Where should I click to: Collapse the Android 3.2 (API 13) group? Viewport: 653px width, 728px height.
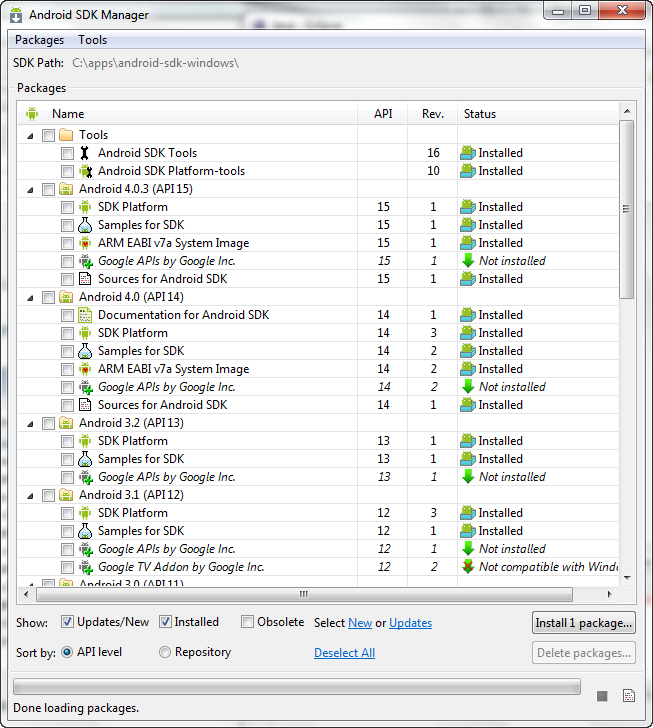click(x=31, y=424)
